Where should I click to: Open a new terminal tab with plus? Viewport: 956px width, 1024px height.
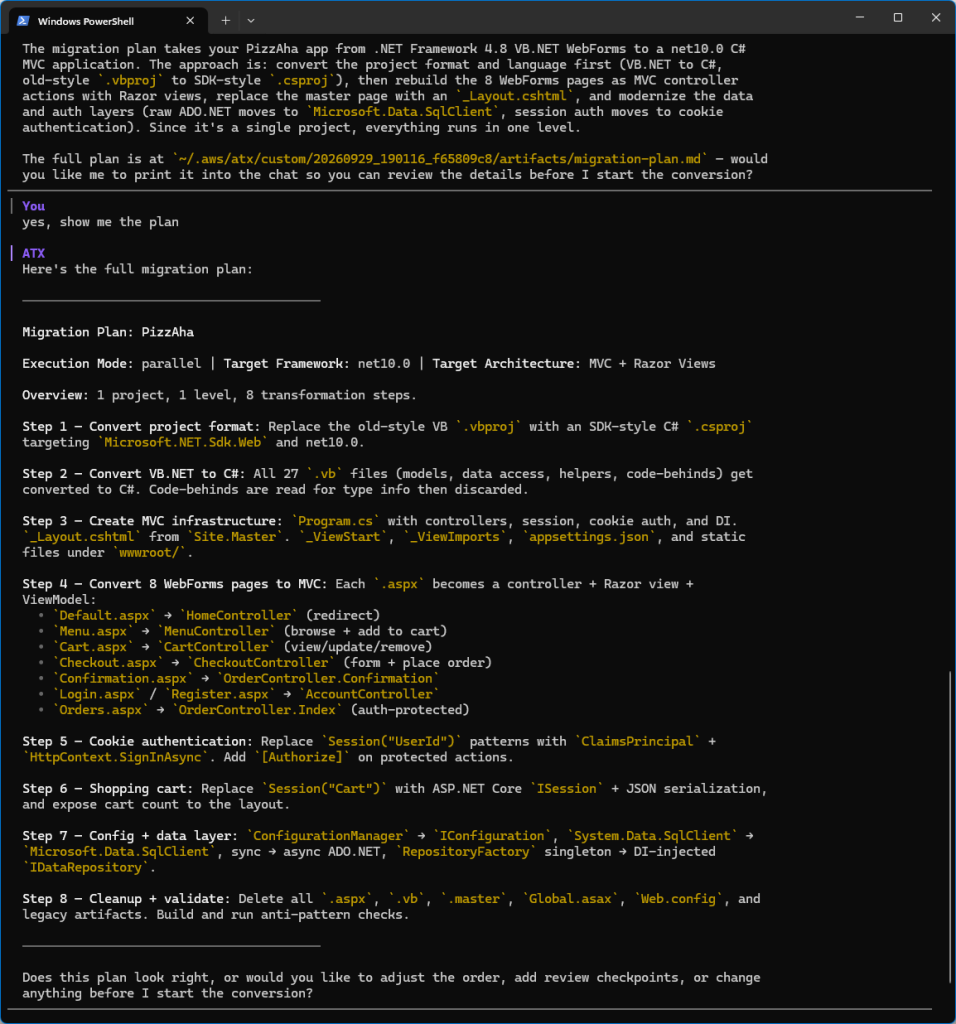pos(225,21)
